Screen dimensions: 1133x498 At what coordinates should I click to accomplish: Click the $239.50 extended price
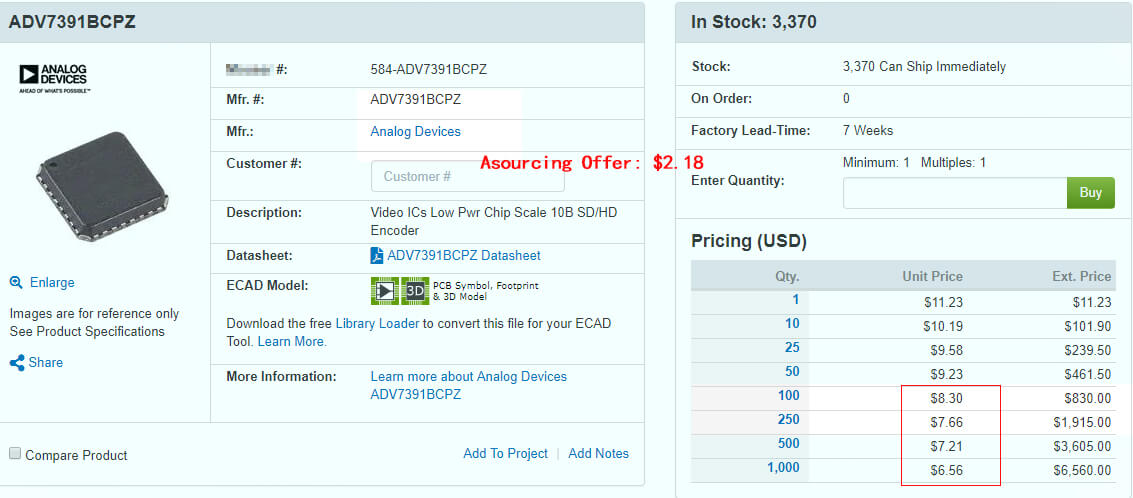[1087, 351]
